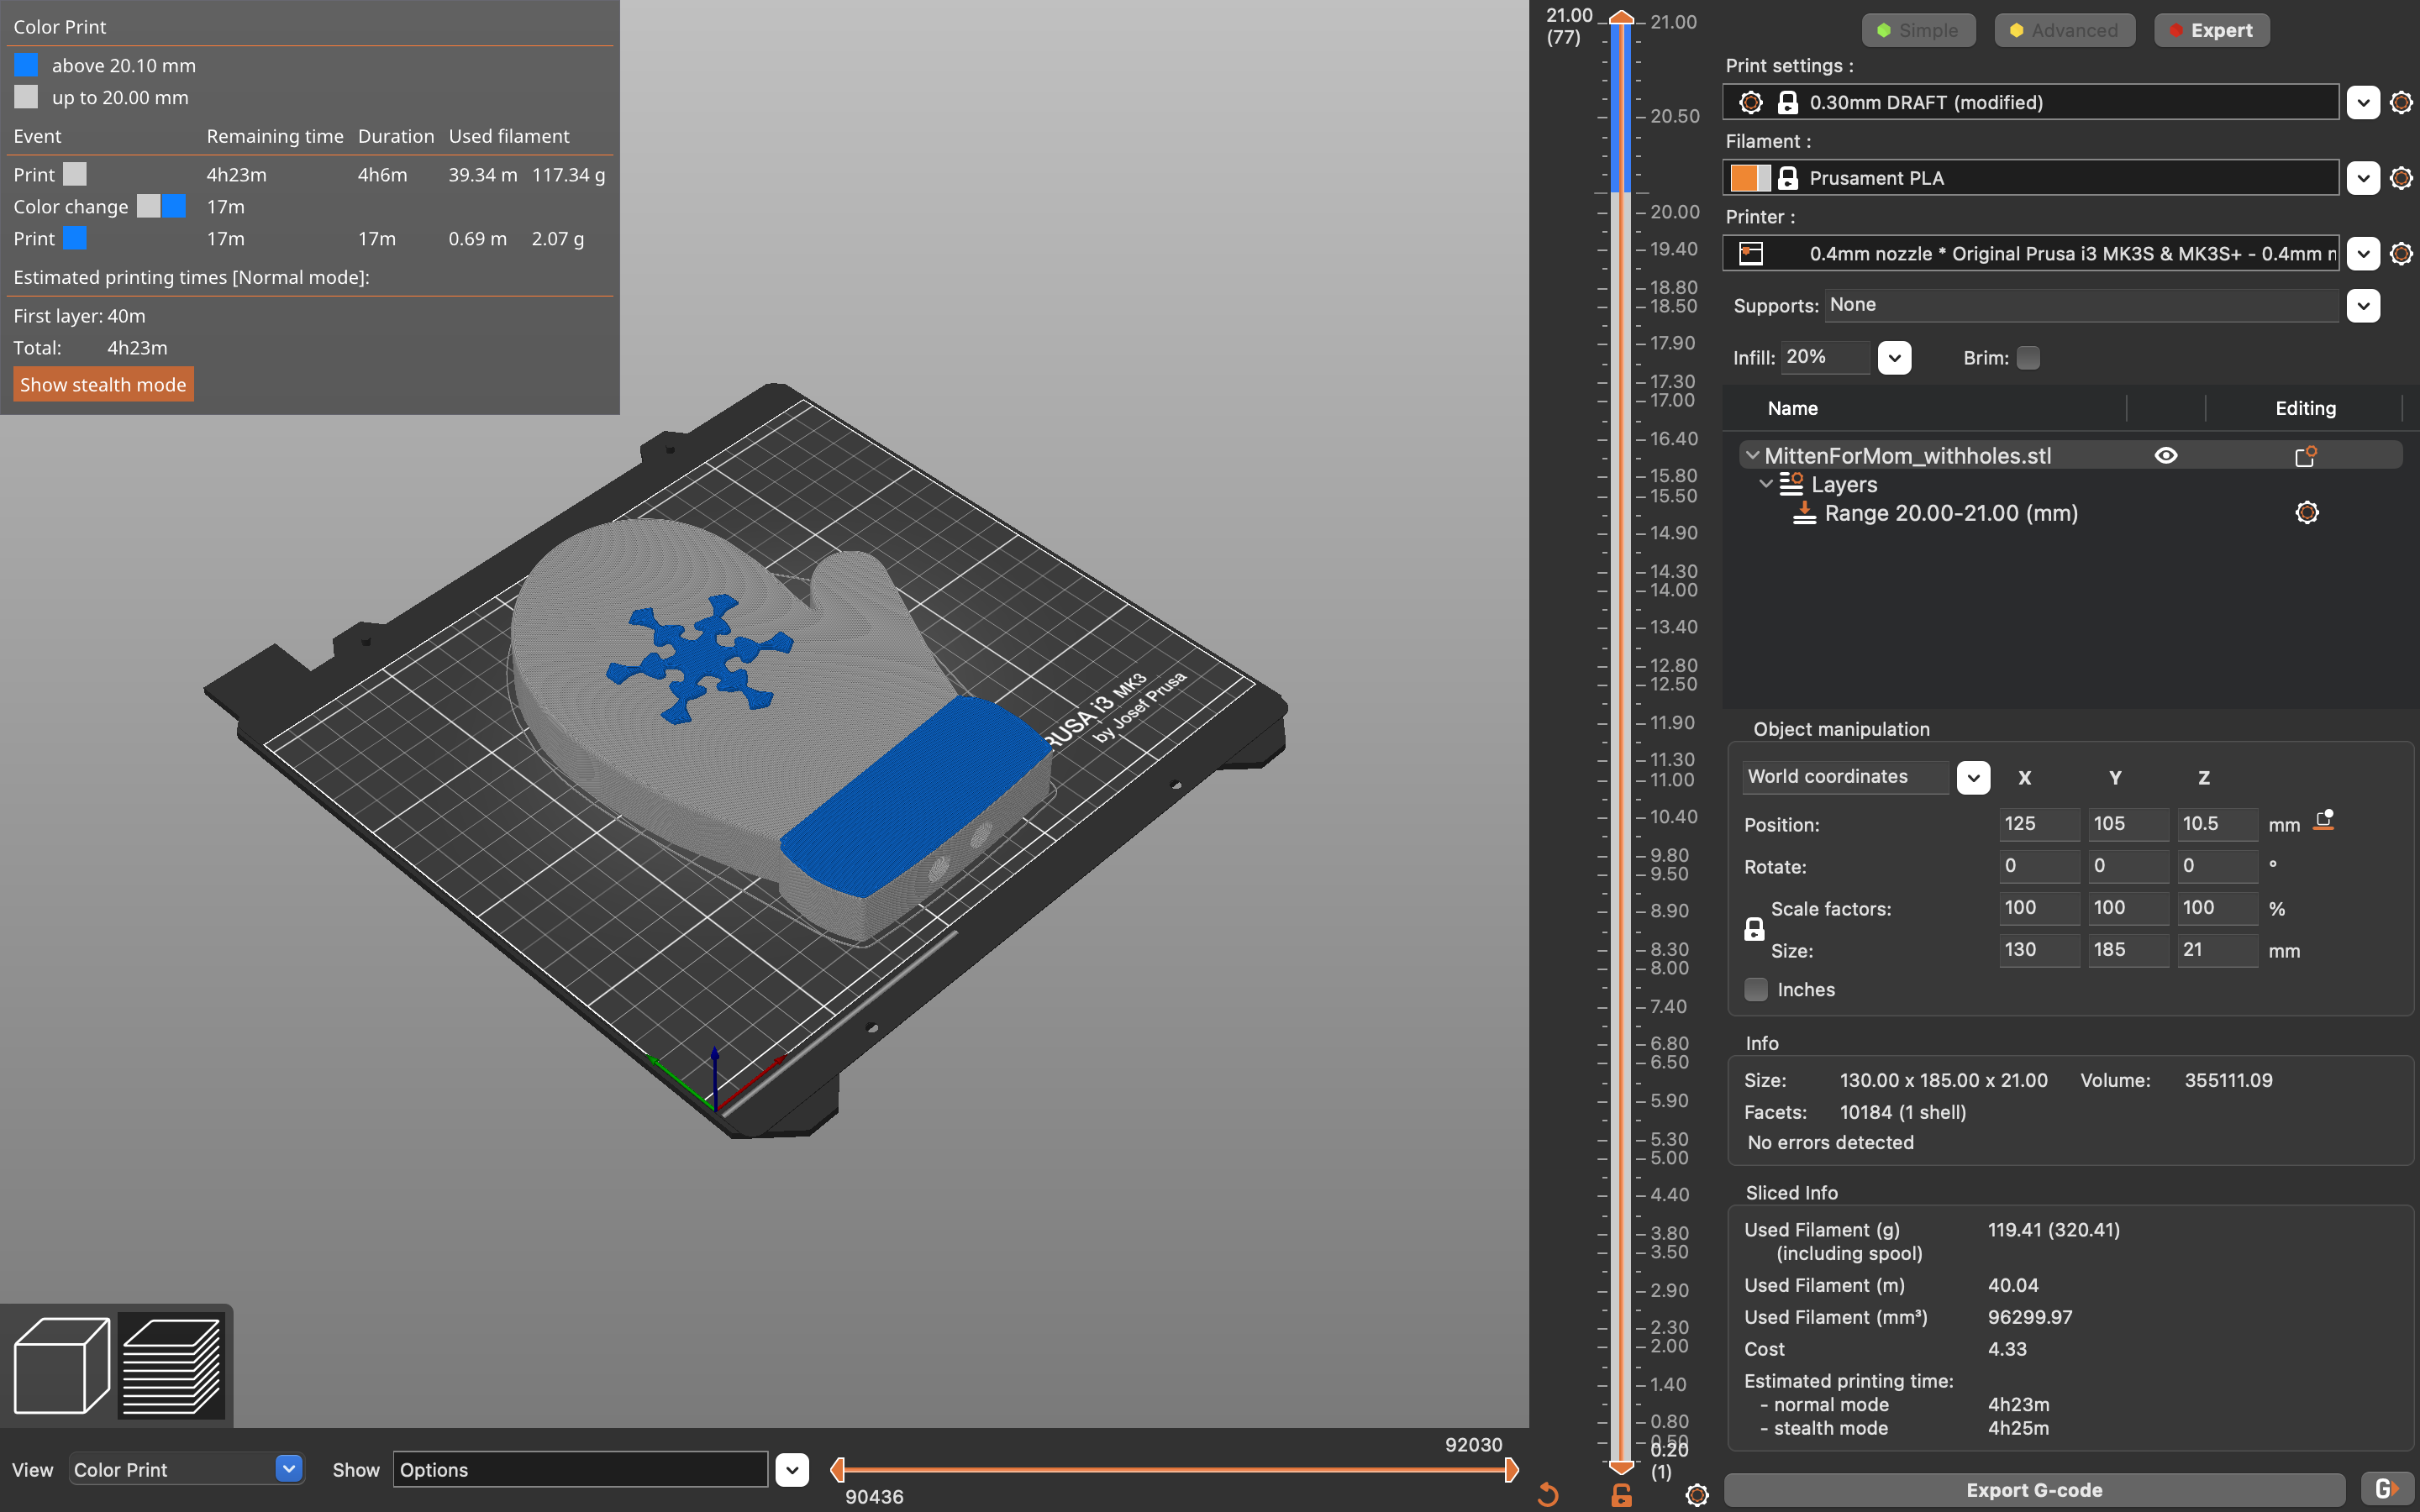Screen dimensions: 2420x1512
Task: Click the Rotate Z input field
Action: (x=2217, y=866)
